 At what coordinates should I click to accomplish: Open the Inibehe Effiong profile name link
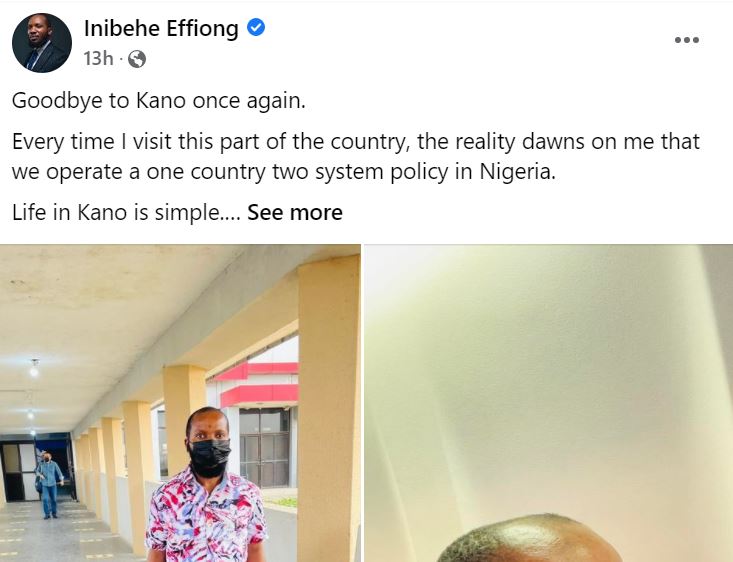tap(161, 28)
